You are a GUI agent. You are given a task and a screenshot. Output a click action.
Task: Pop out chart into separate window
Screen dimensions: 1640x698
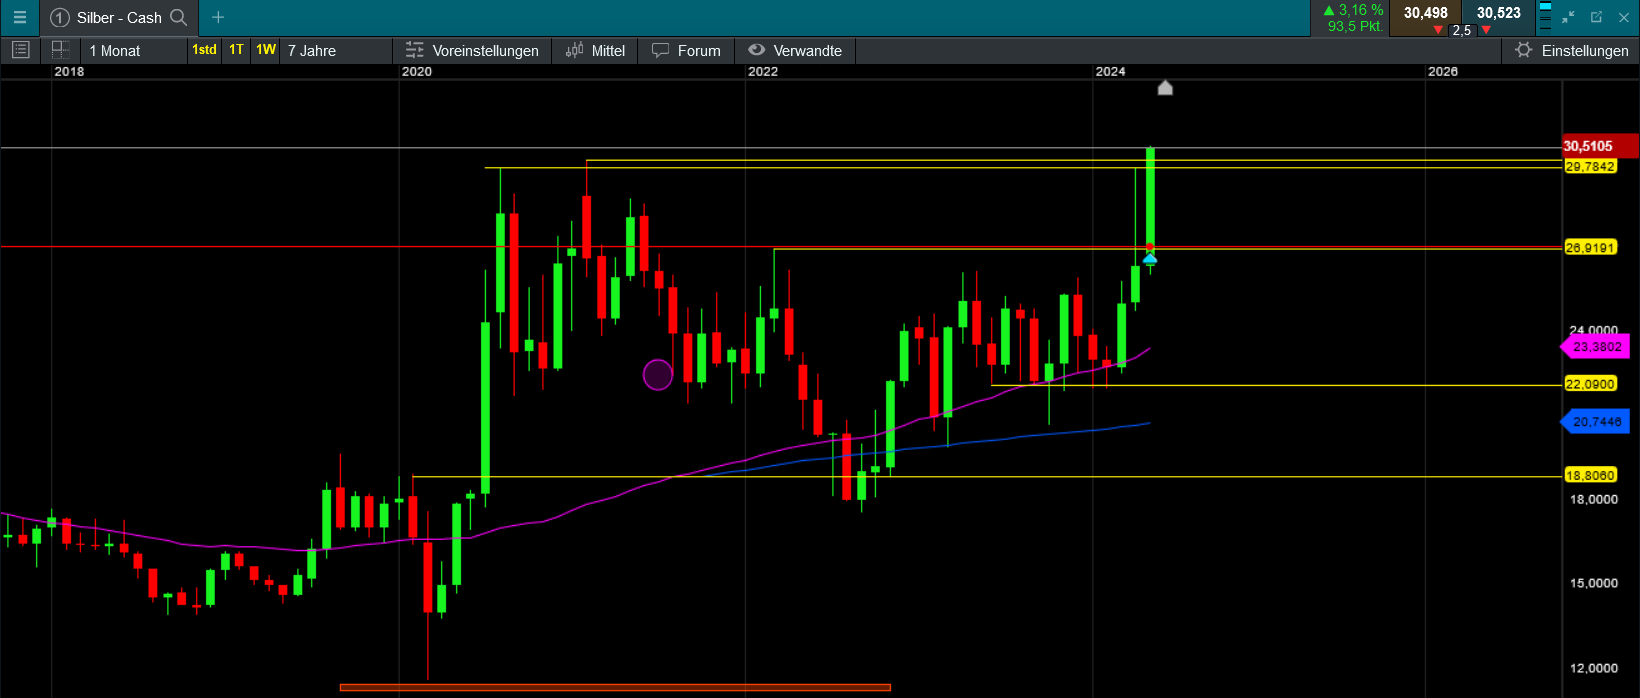[1596, 17]
